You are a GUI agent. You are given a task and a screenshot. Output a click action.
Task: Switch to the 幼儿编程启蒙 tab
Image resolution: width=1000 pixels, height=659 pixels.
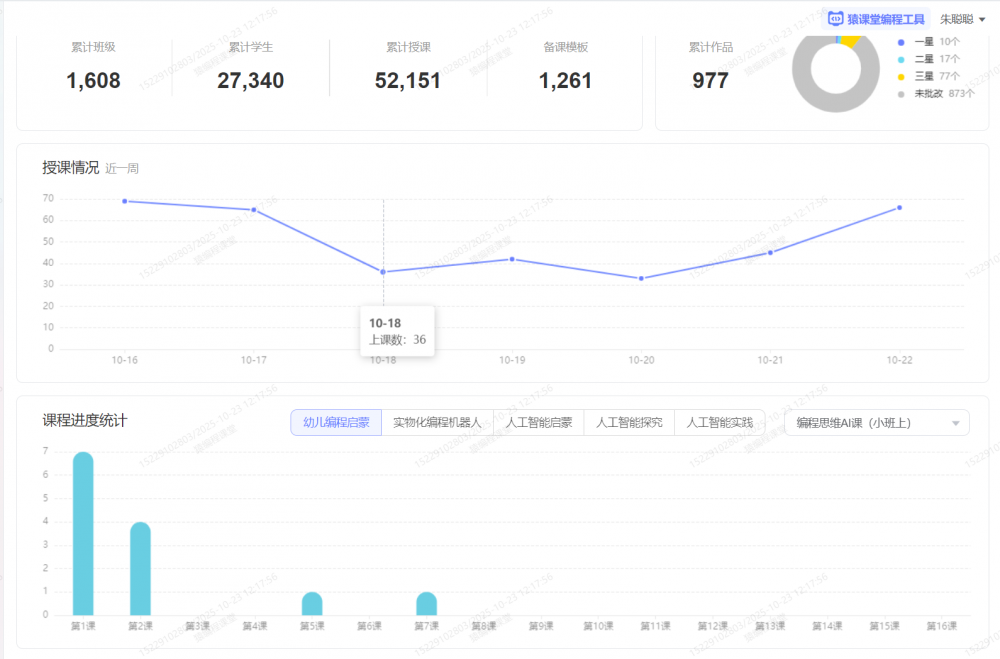pyautogui.click(x=336, y=423)
